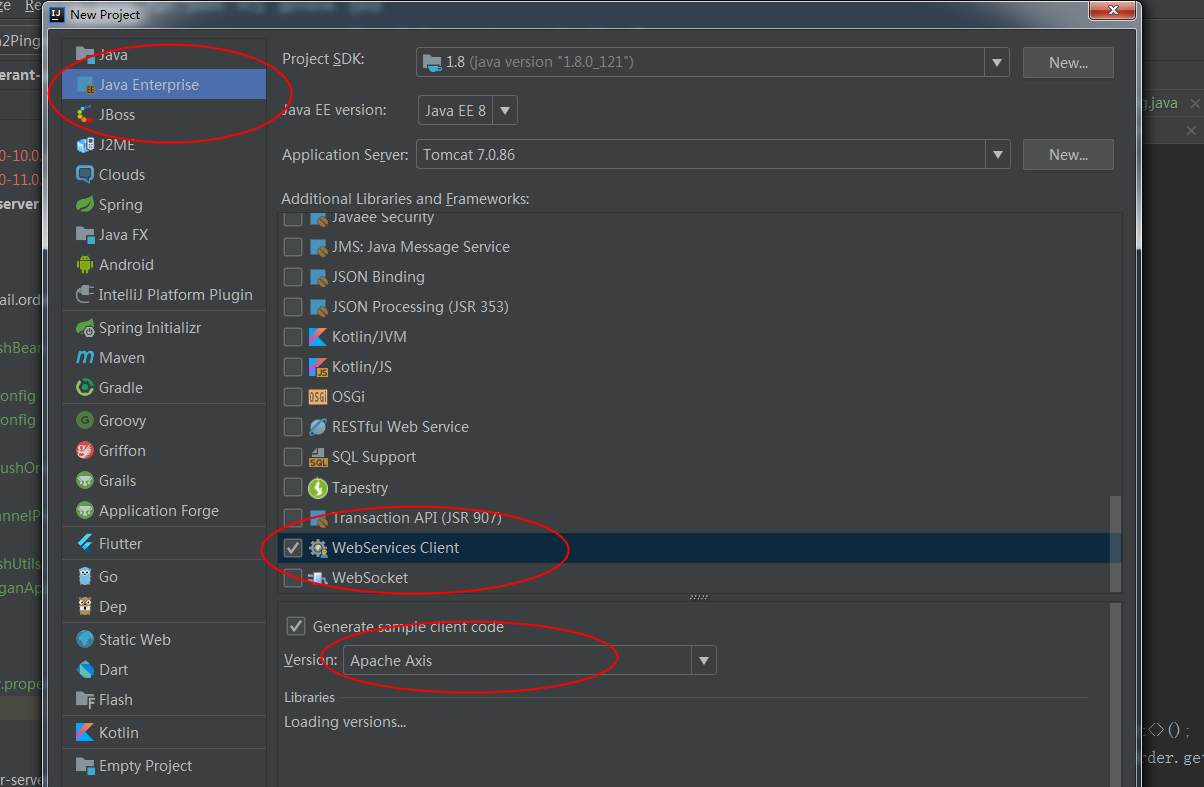Enable JMS: Java Message Service checkbox
The image size is (1204, 787).
point(293,247)
